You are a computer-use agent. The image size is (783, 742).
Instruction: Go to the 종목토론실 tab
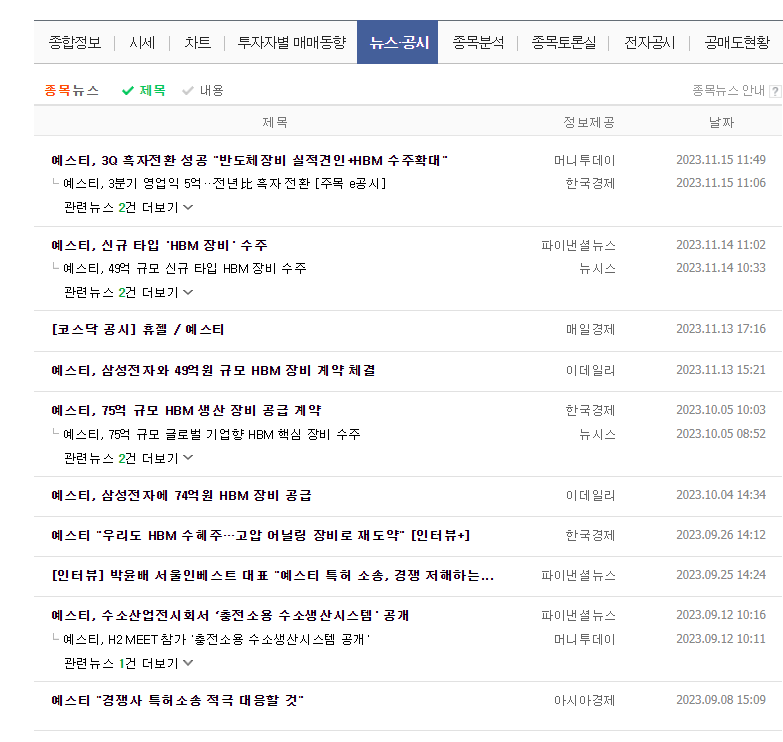coord(564,42)
